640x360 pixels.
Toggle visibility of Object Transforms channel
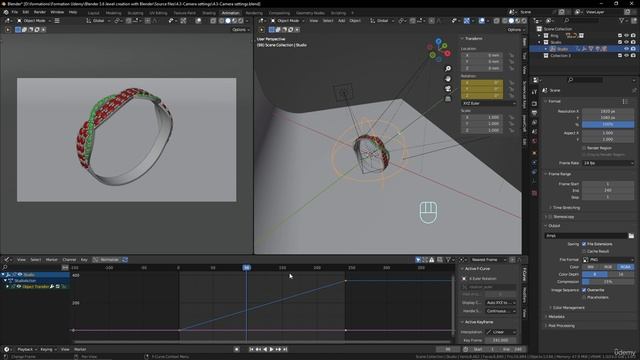(x=19, y=287)
